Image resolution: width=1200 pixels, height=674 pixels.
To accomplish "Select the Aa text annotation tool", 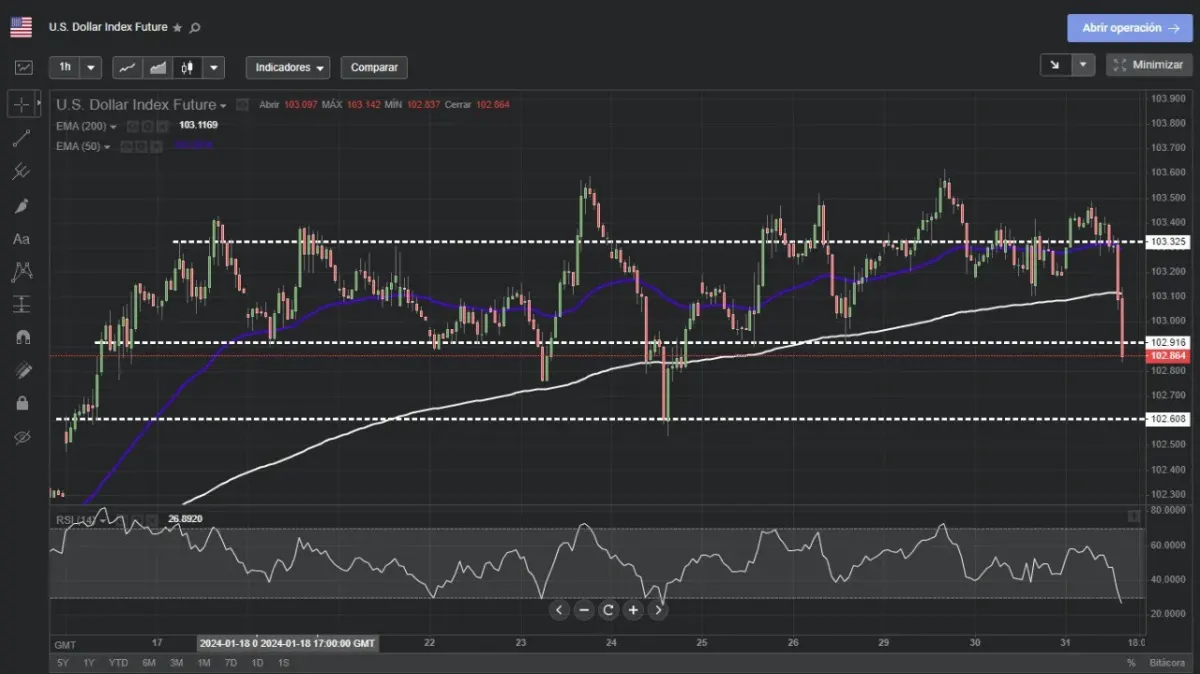I will click(x=22, y=239).
